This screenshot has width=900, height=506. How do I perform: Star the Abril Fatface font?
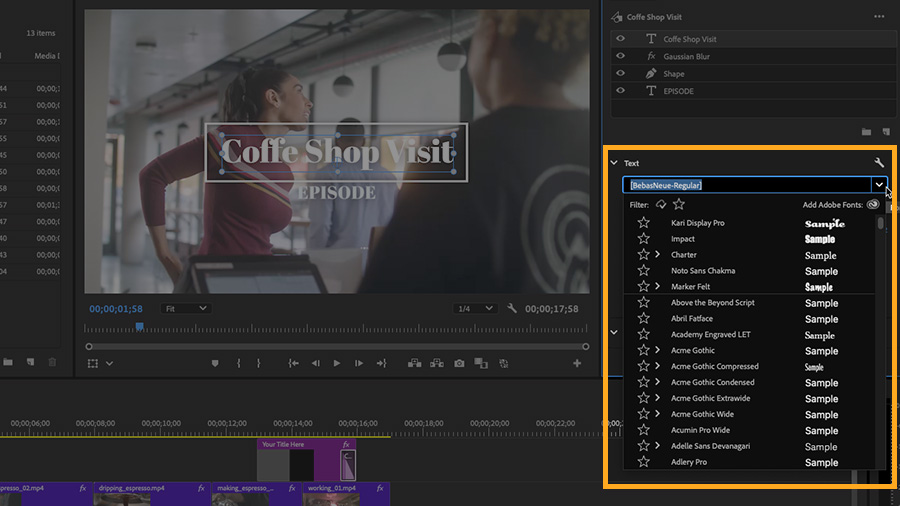643,318
